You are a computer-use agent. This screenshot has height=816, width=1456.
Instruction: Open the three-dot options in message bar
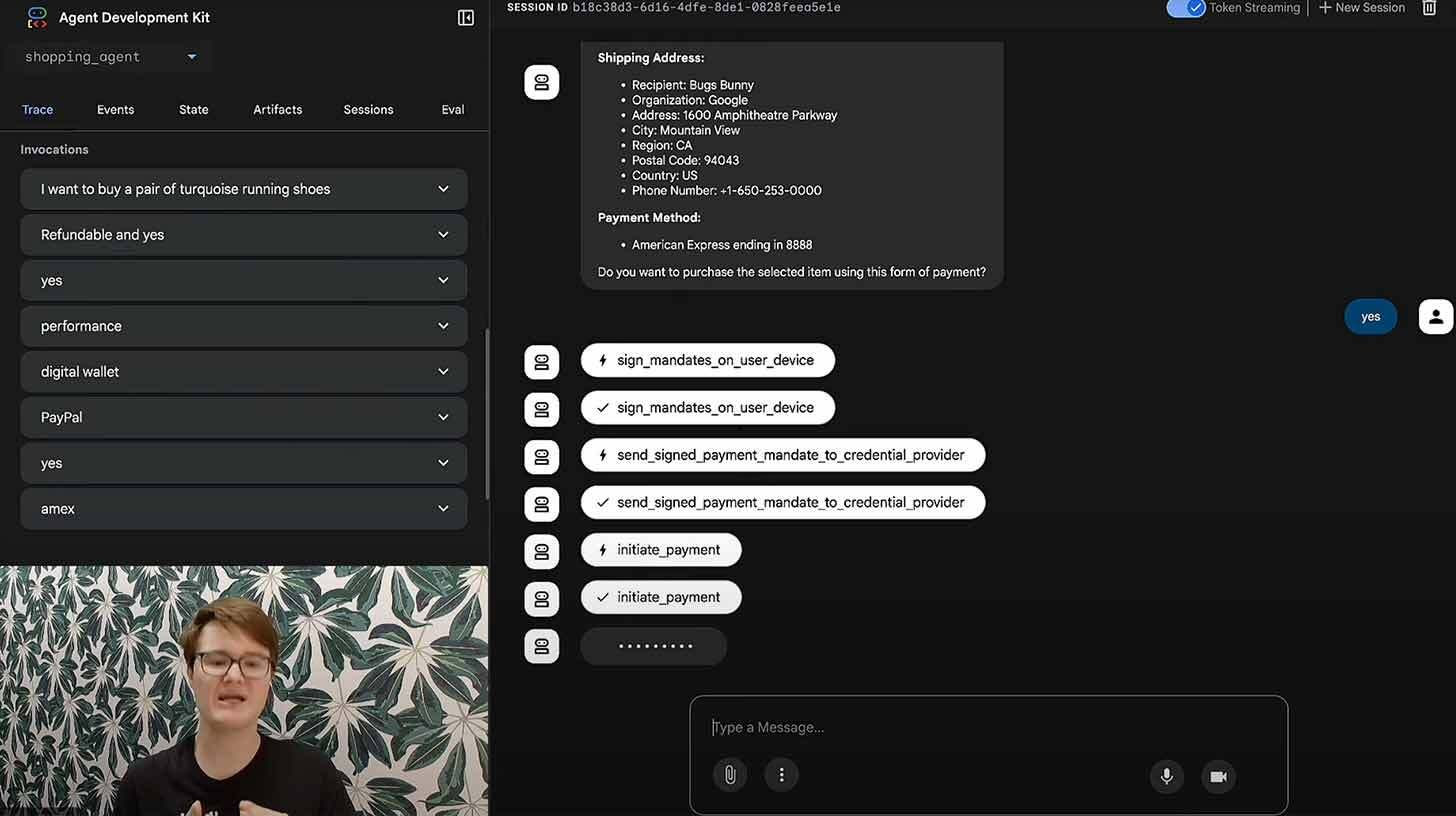(x=781, y=774)
